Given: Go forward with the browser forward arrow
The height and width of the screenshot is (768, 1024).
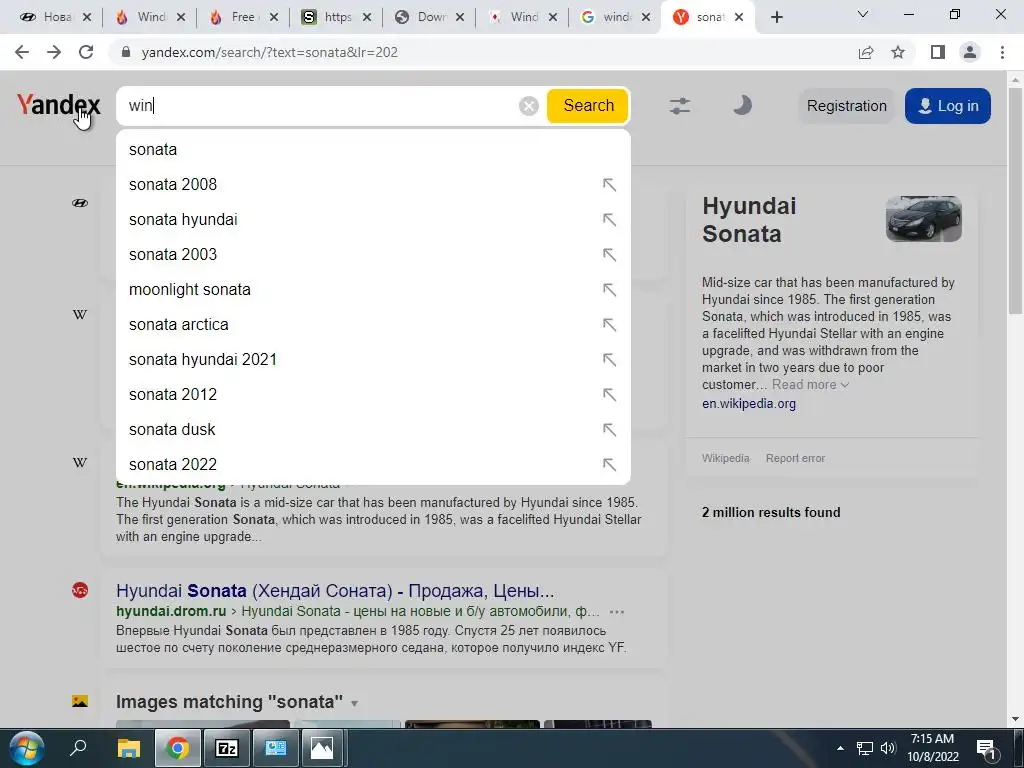Looking at the screenshot, I should click(54, 52).
